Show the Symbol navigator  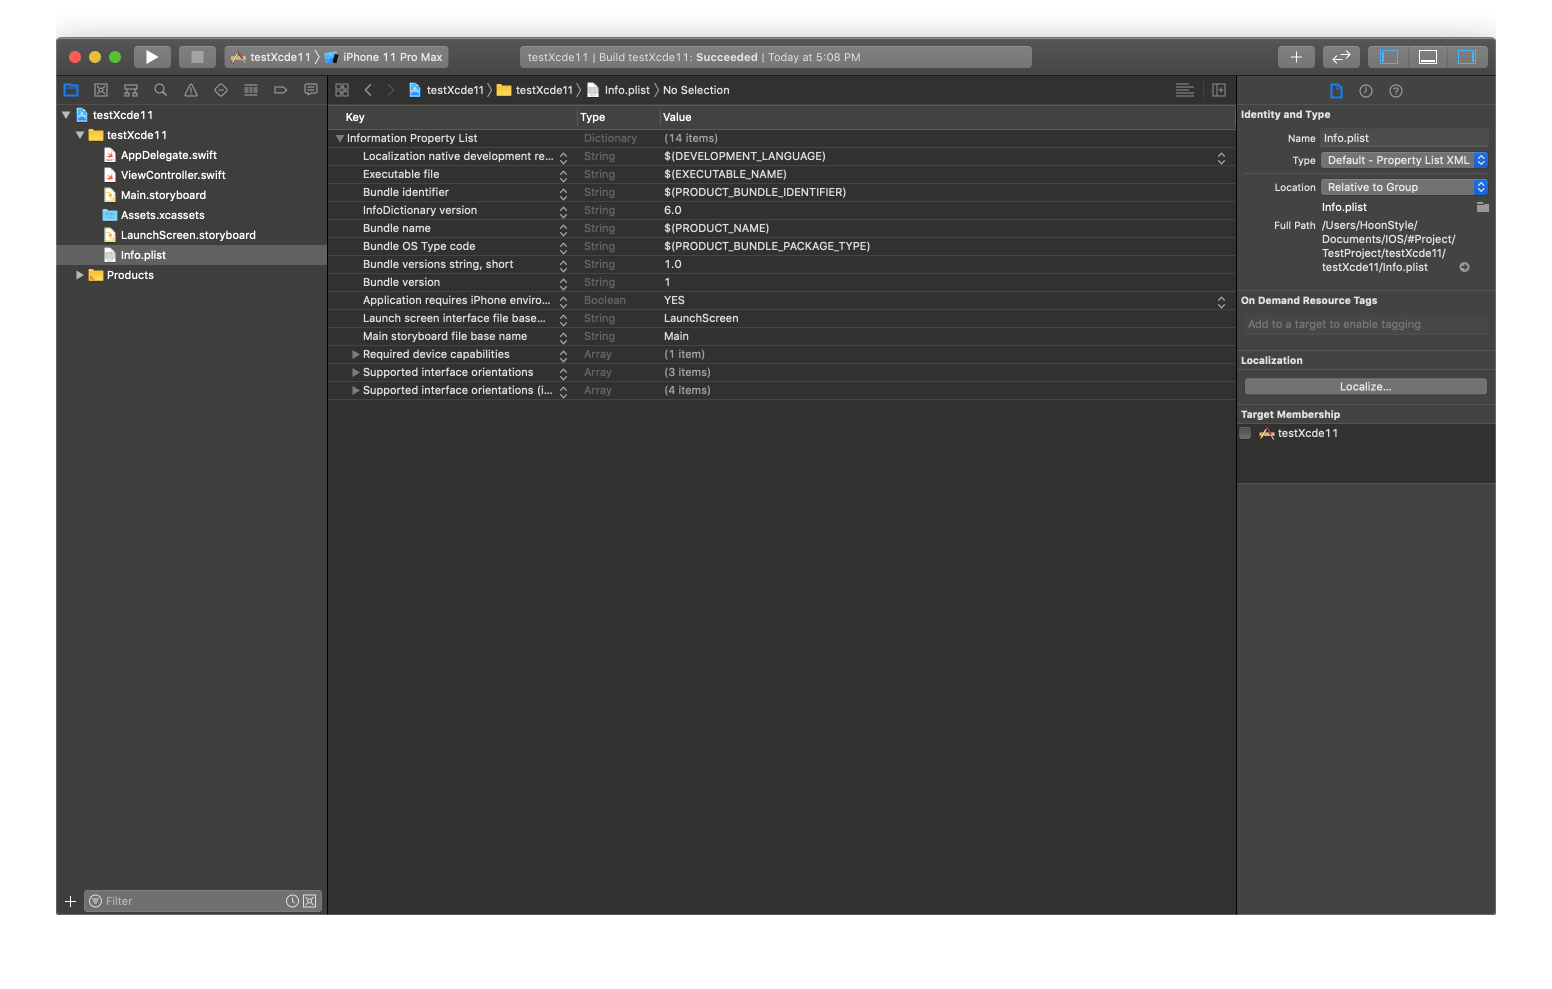(x=131, y=90)
